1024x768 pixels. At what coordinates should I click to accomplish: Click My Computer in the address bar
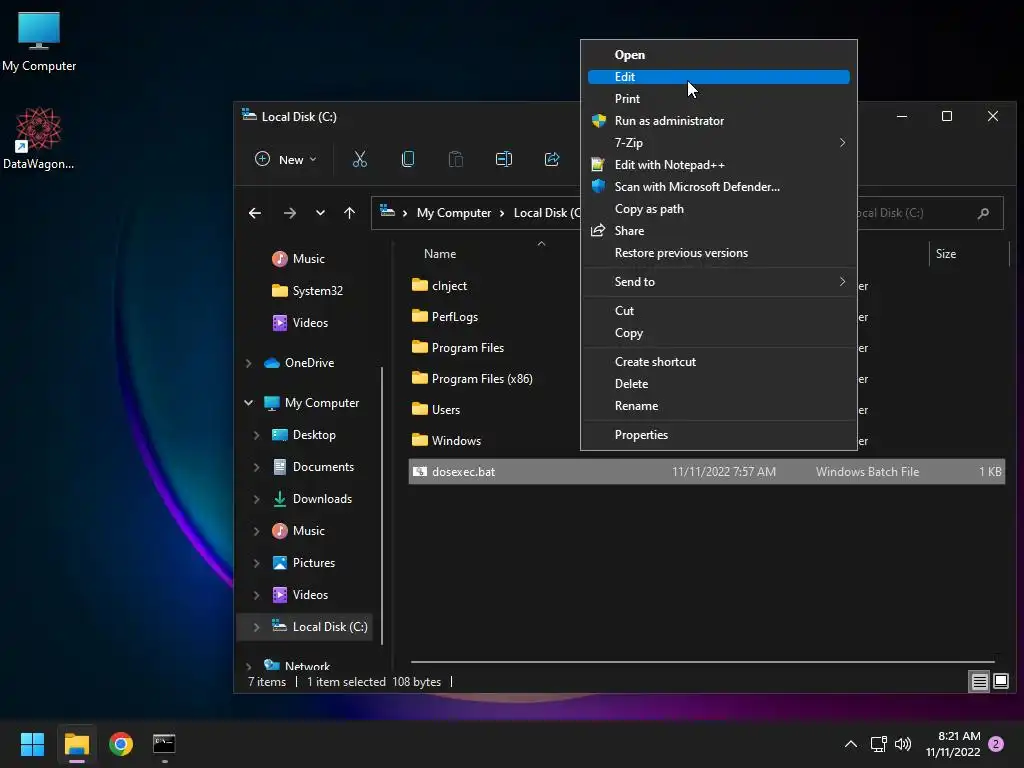tap(454, 213)
